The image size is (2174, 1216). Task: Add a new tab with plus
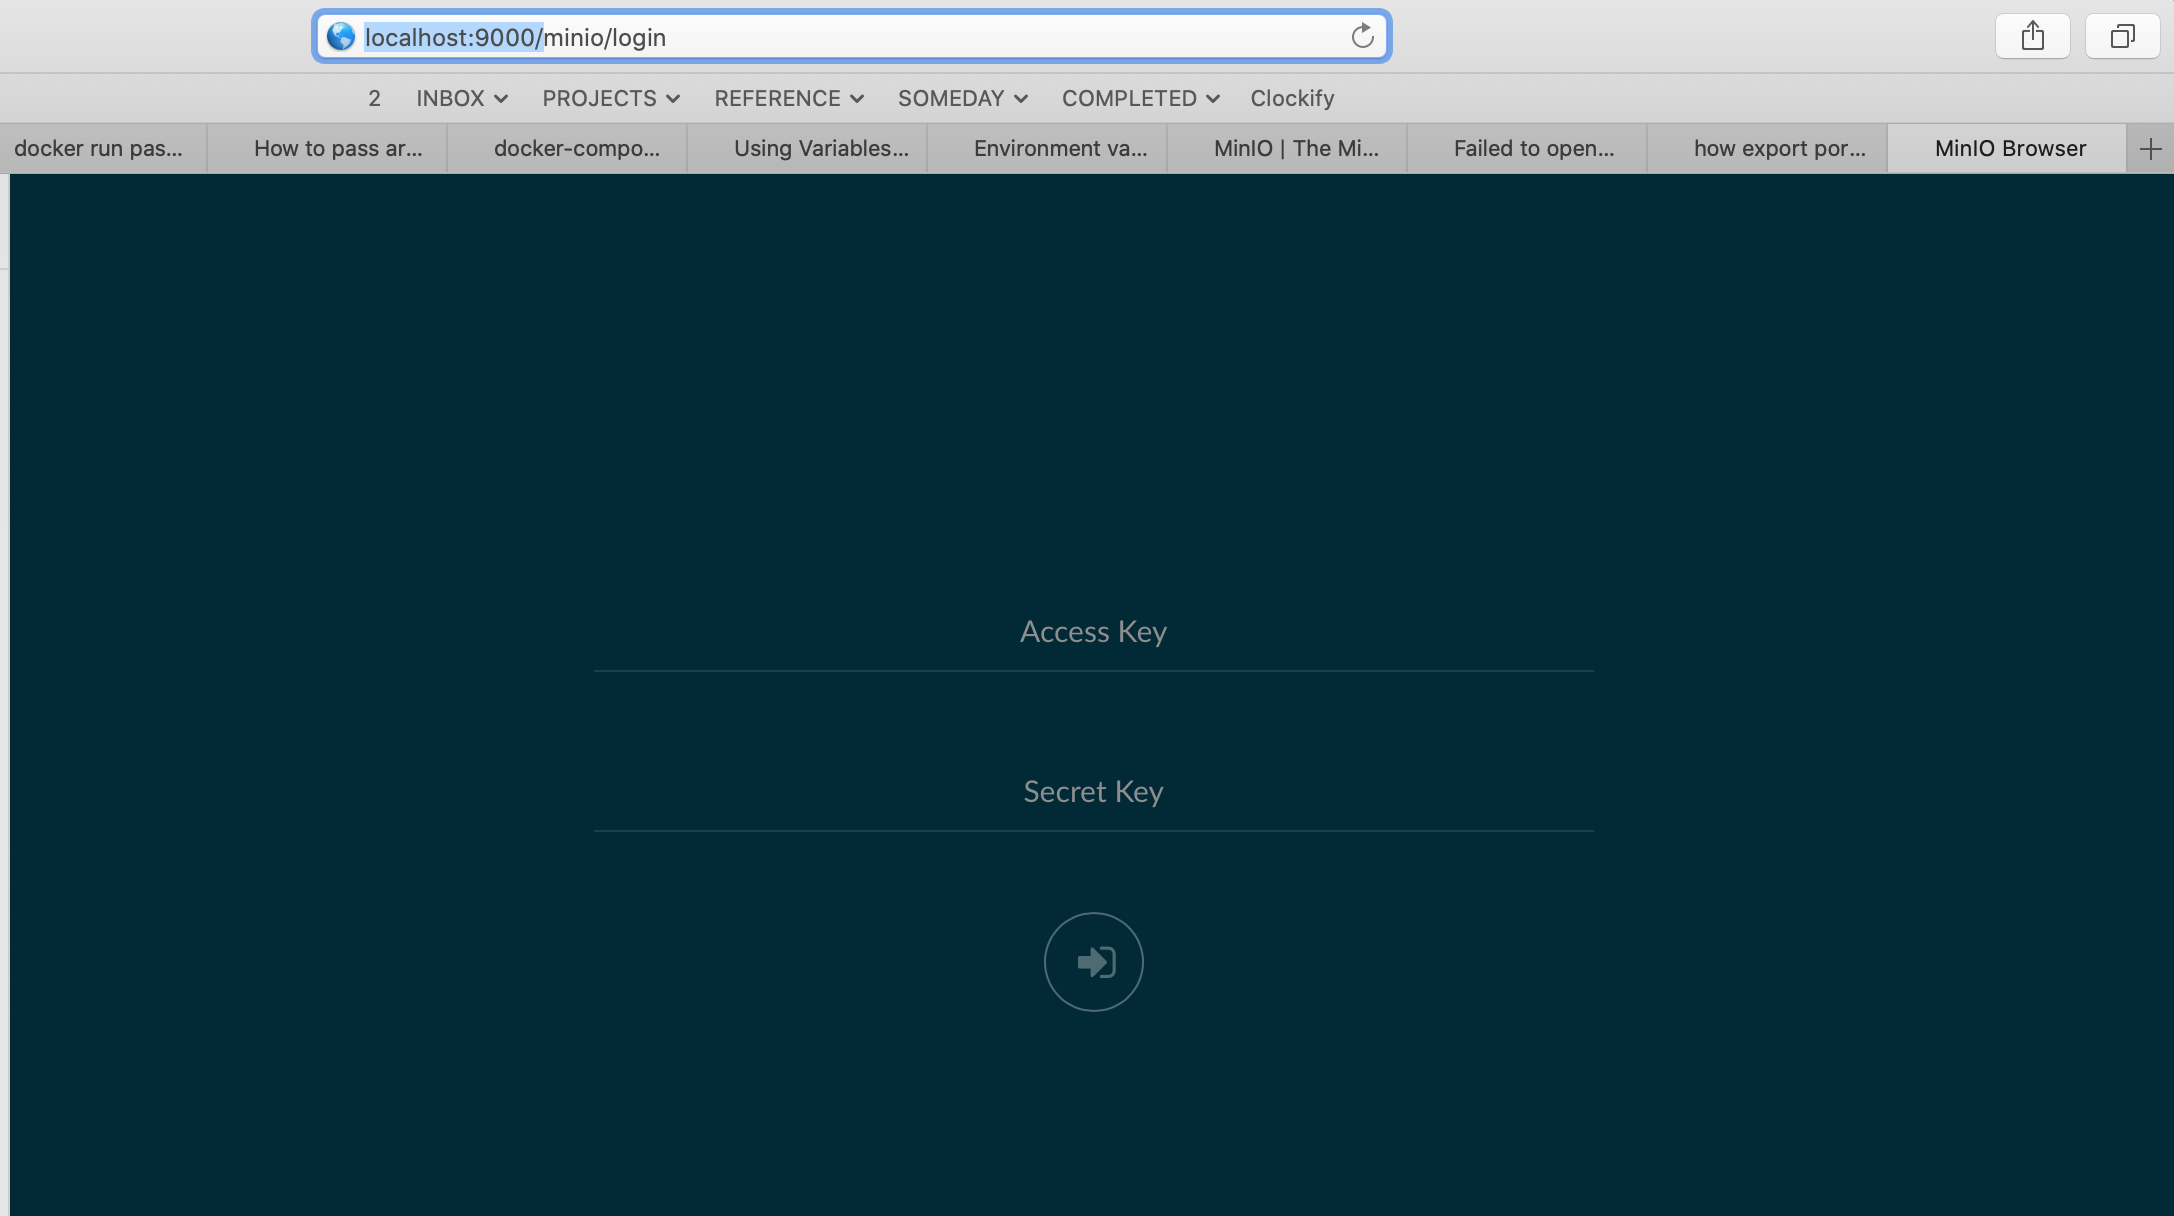coord(2150,149)
